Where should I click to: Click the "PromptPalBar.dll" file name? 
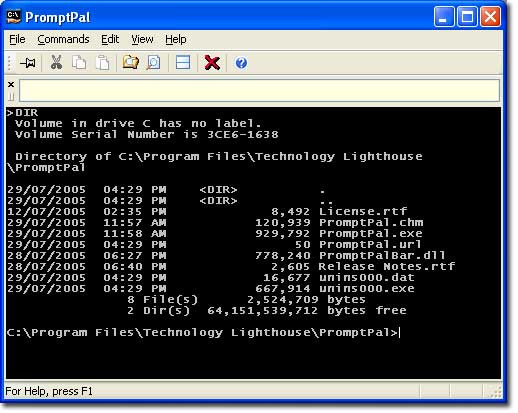[x=382, y=255]
